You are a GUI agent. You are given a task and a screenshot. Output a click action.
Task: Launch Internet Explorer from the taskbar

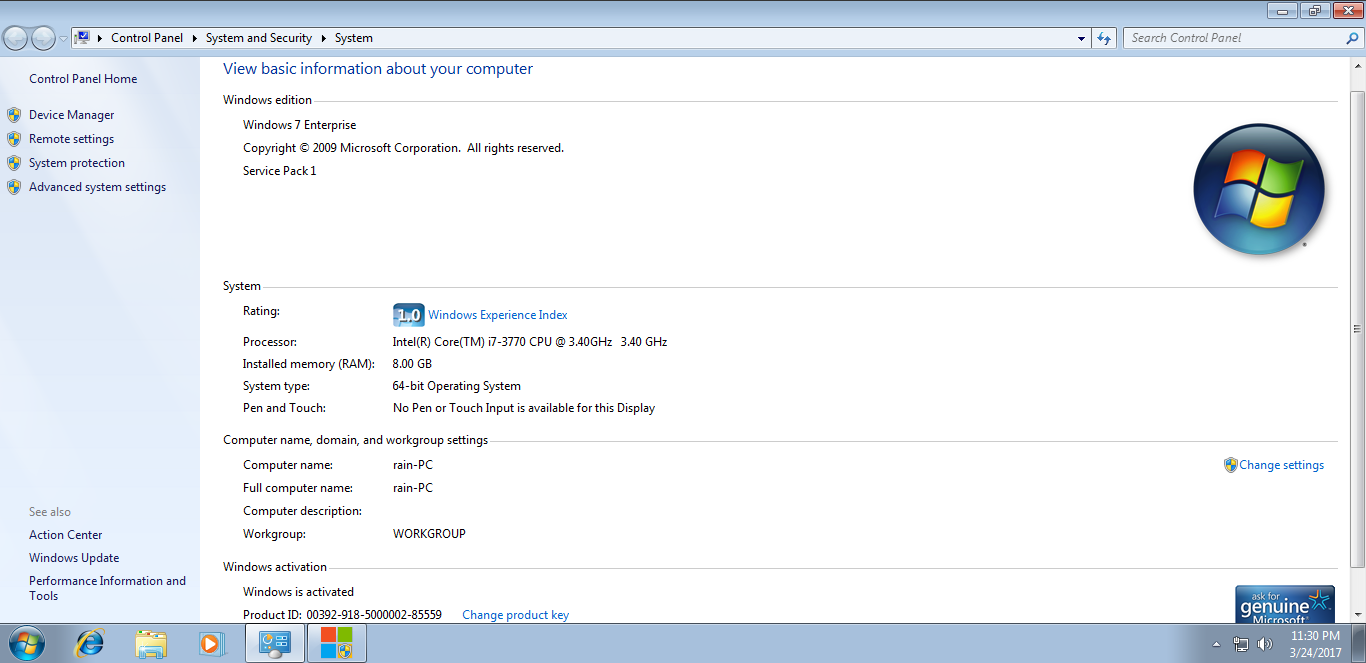(x=89, y=643)
